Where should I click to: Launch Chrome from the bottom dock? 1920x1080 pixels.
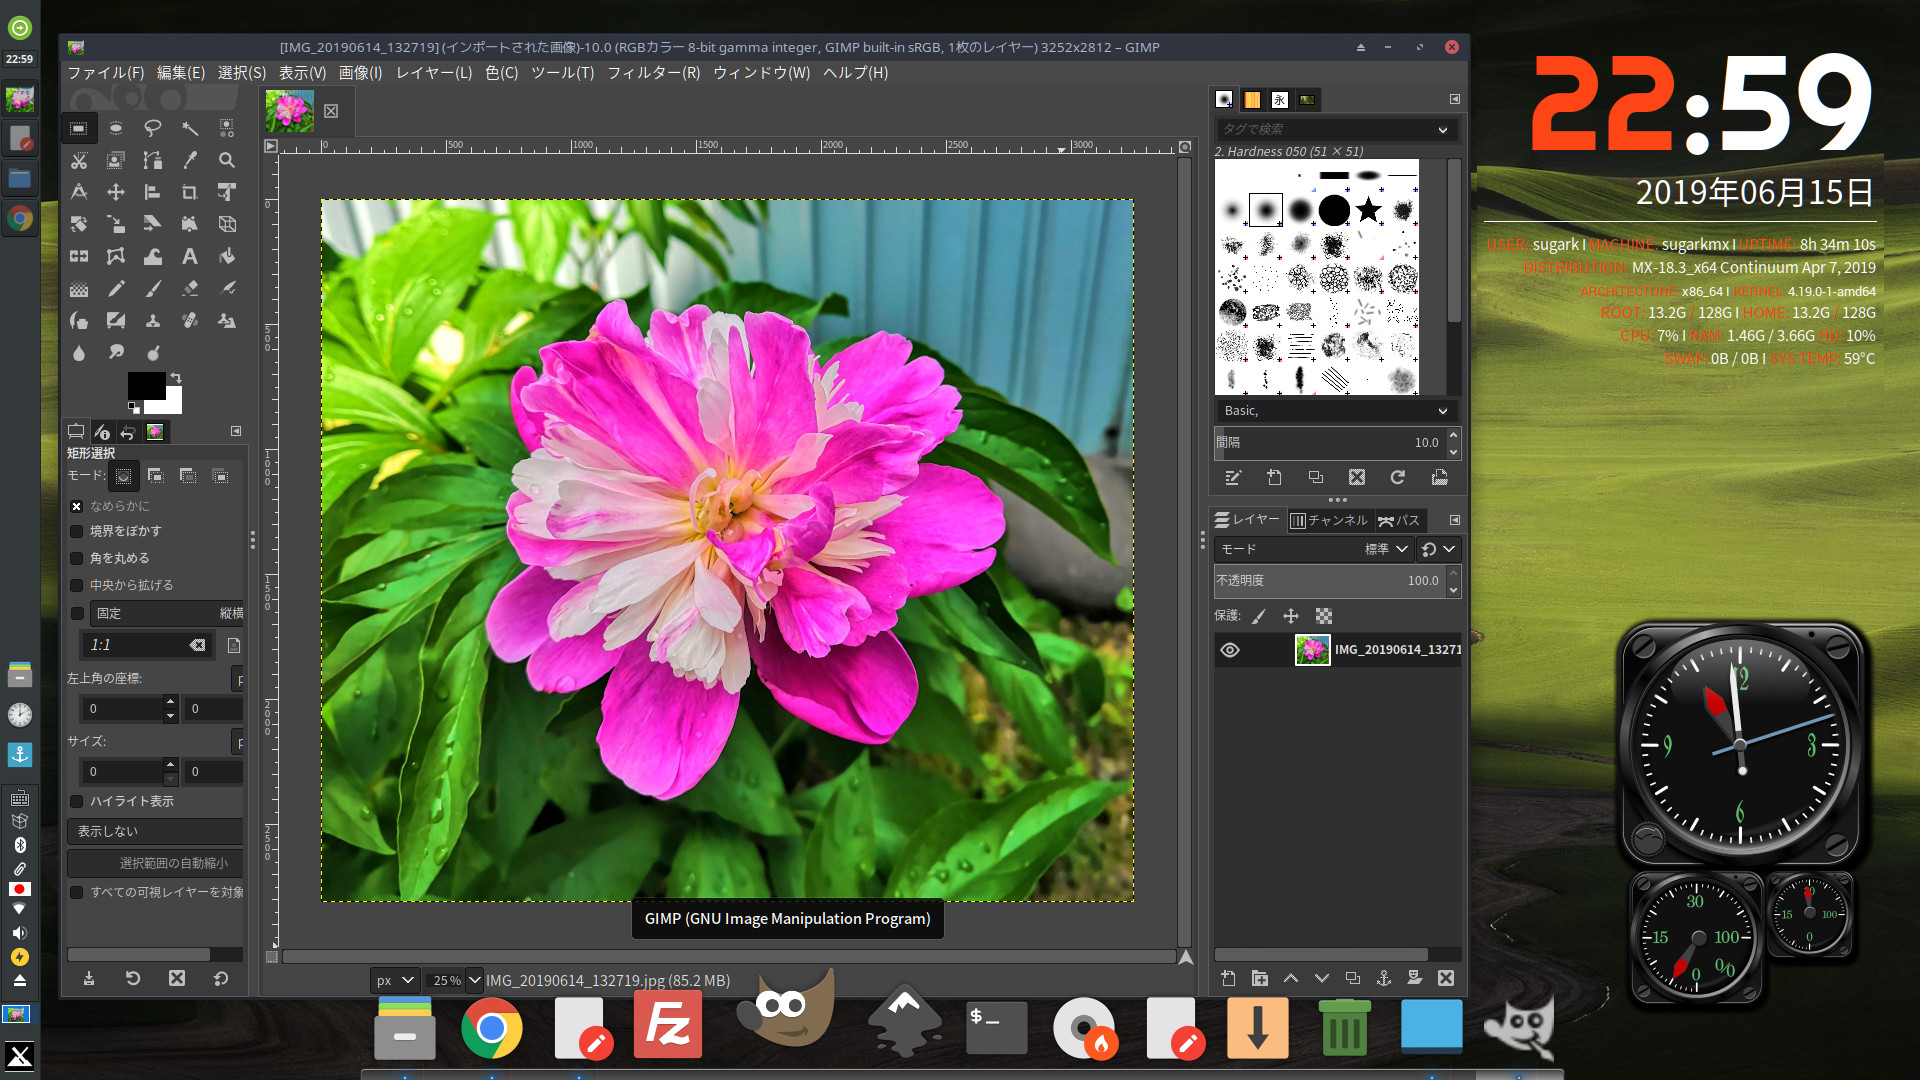(492, 1028)
